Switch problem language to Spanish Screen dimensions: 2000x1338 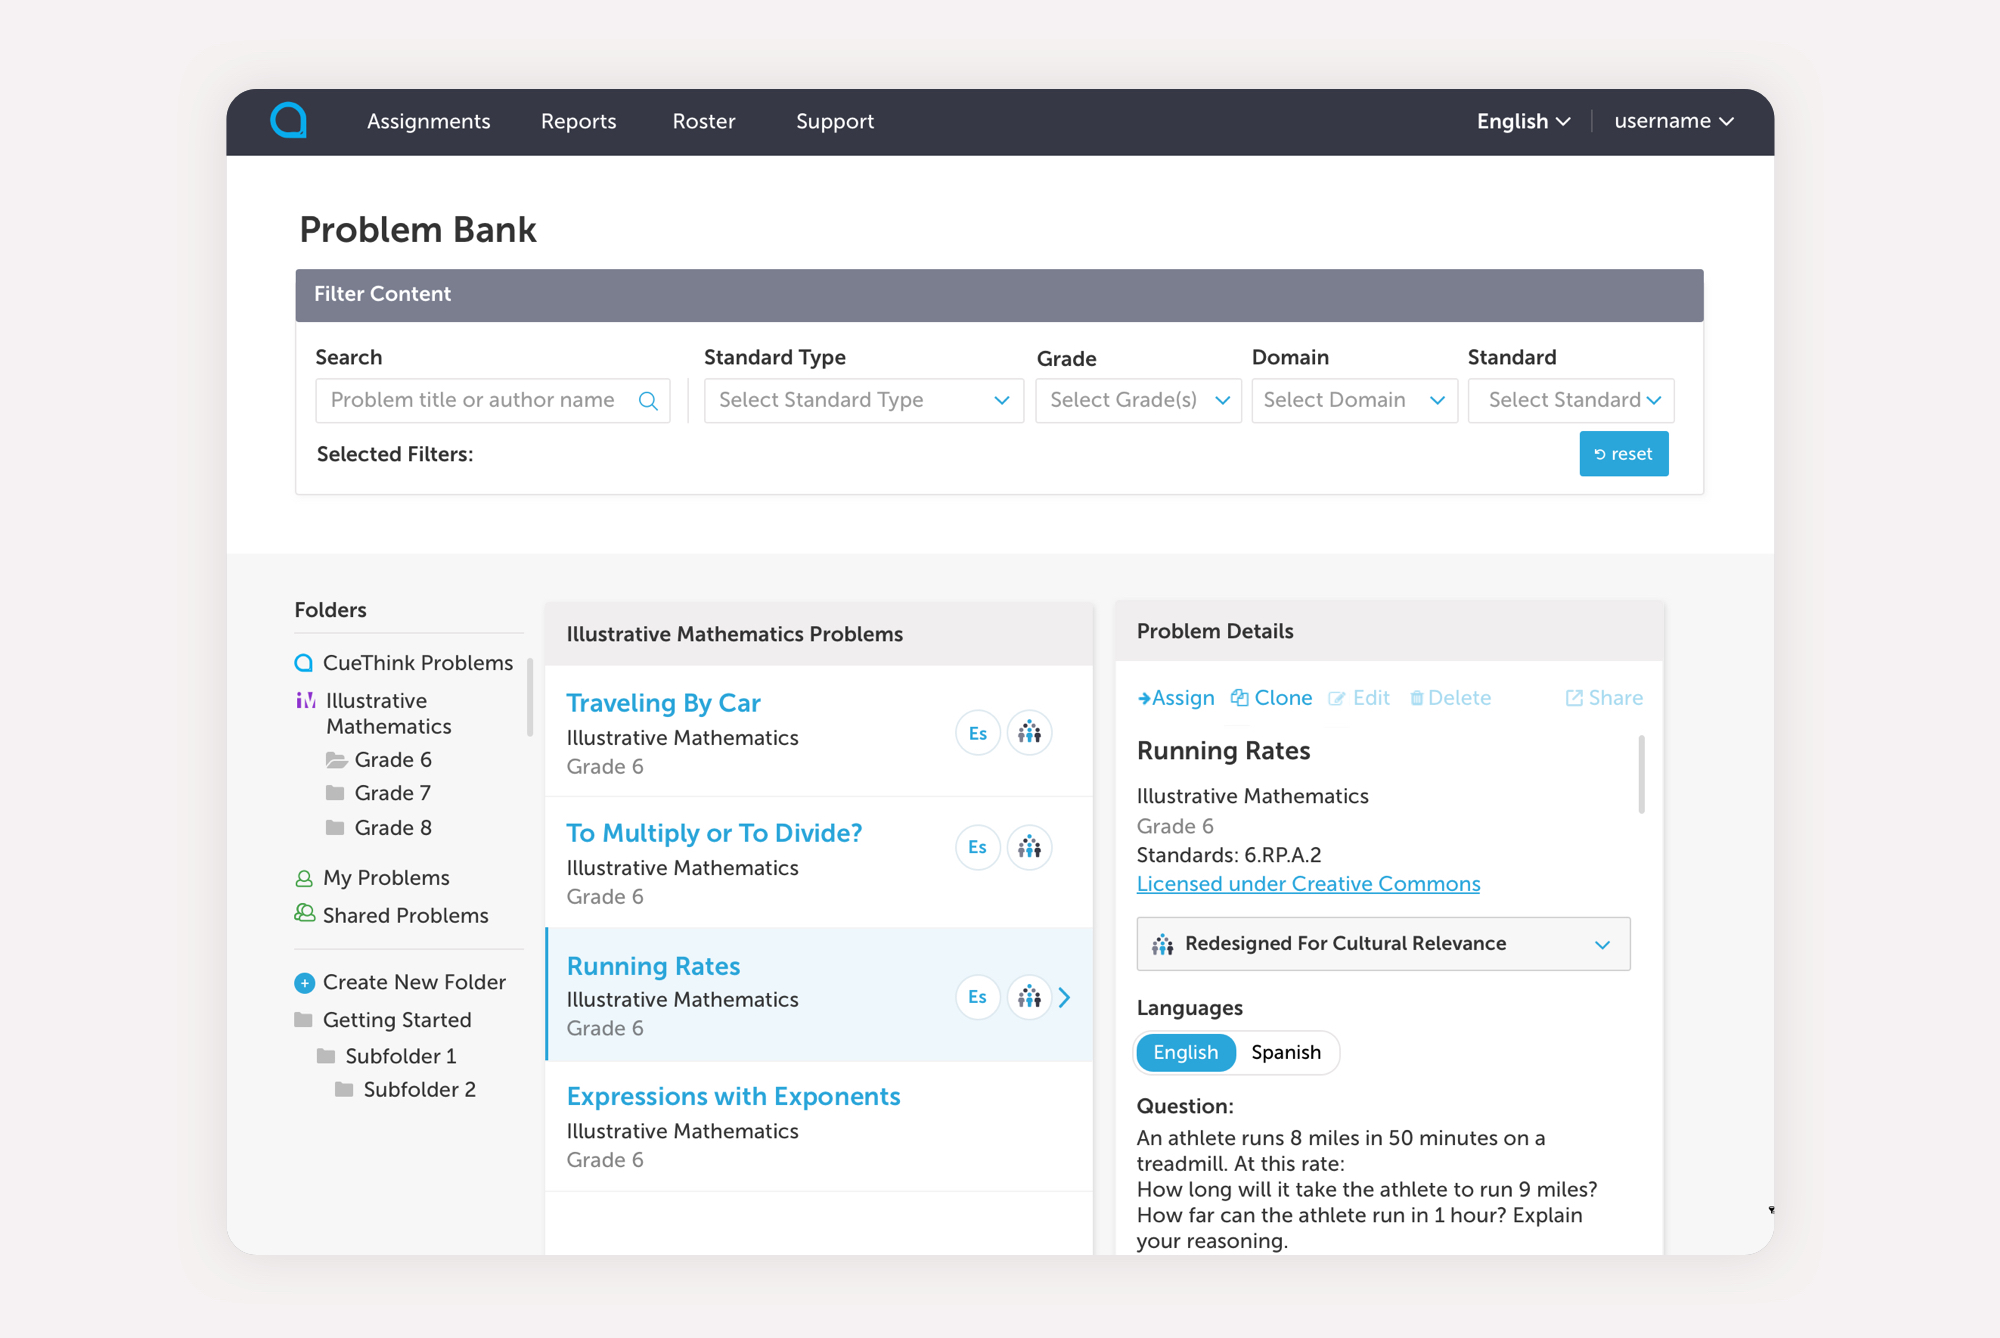click(1285, 1052)
